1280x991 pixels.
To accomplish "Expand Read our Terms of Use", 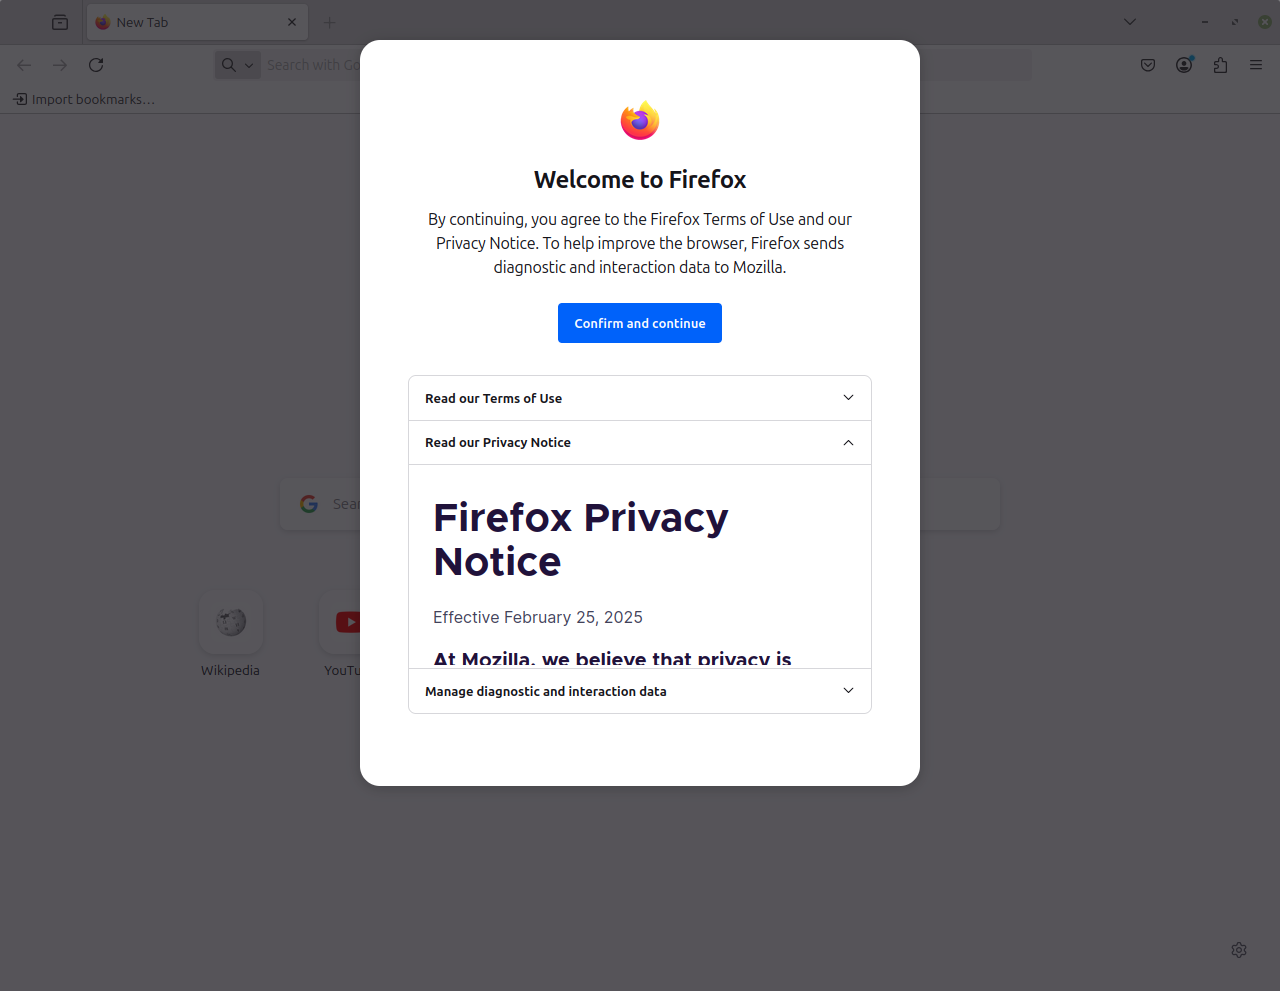I will tap(640, 398).
